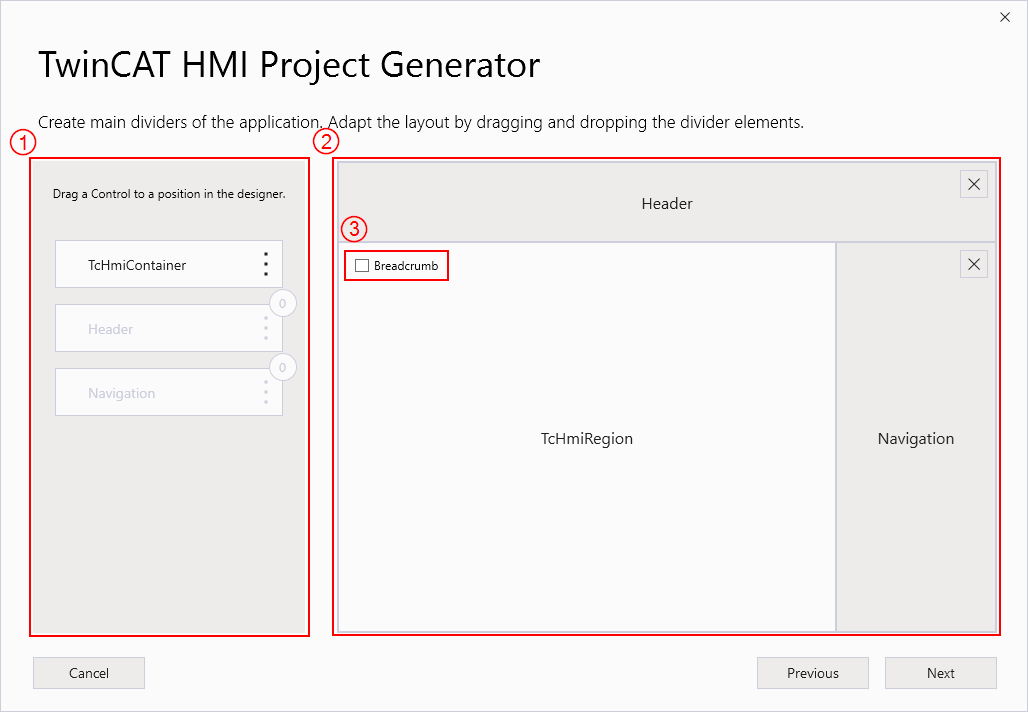
Task: Select the disabled Navigation control item
Action: pos(169,392)
